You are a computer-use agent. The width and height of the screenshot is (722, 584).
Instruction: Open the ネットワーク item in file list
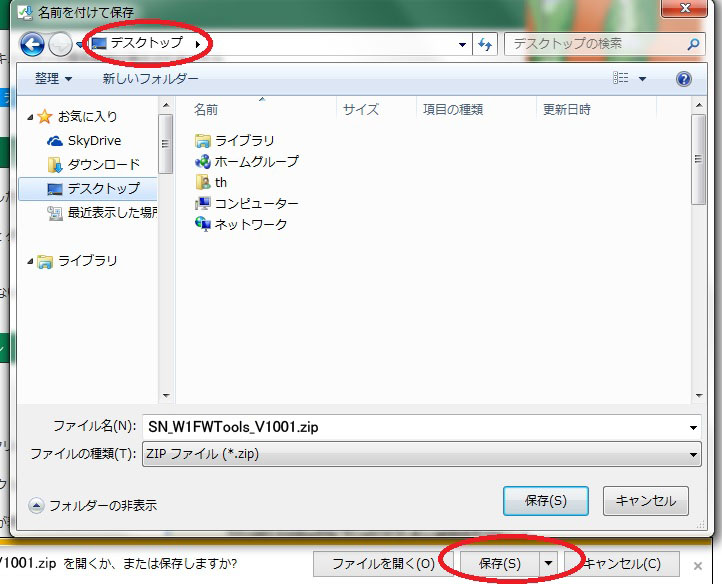(x=250, y=224)
